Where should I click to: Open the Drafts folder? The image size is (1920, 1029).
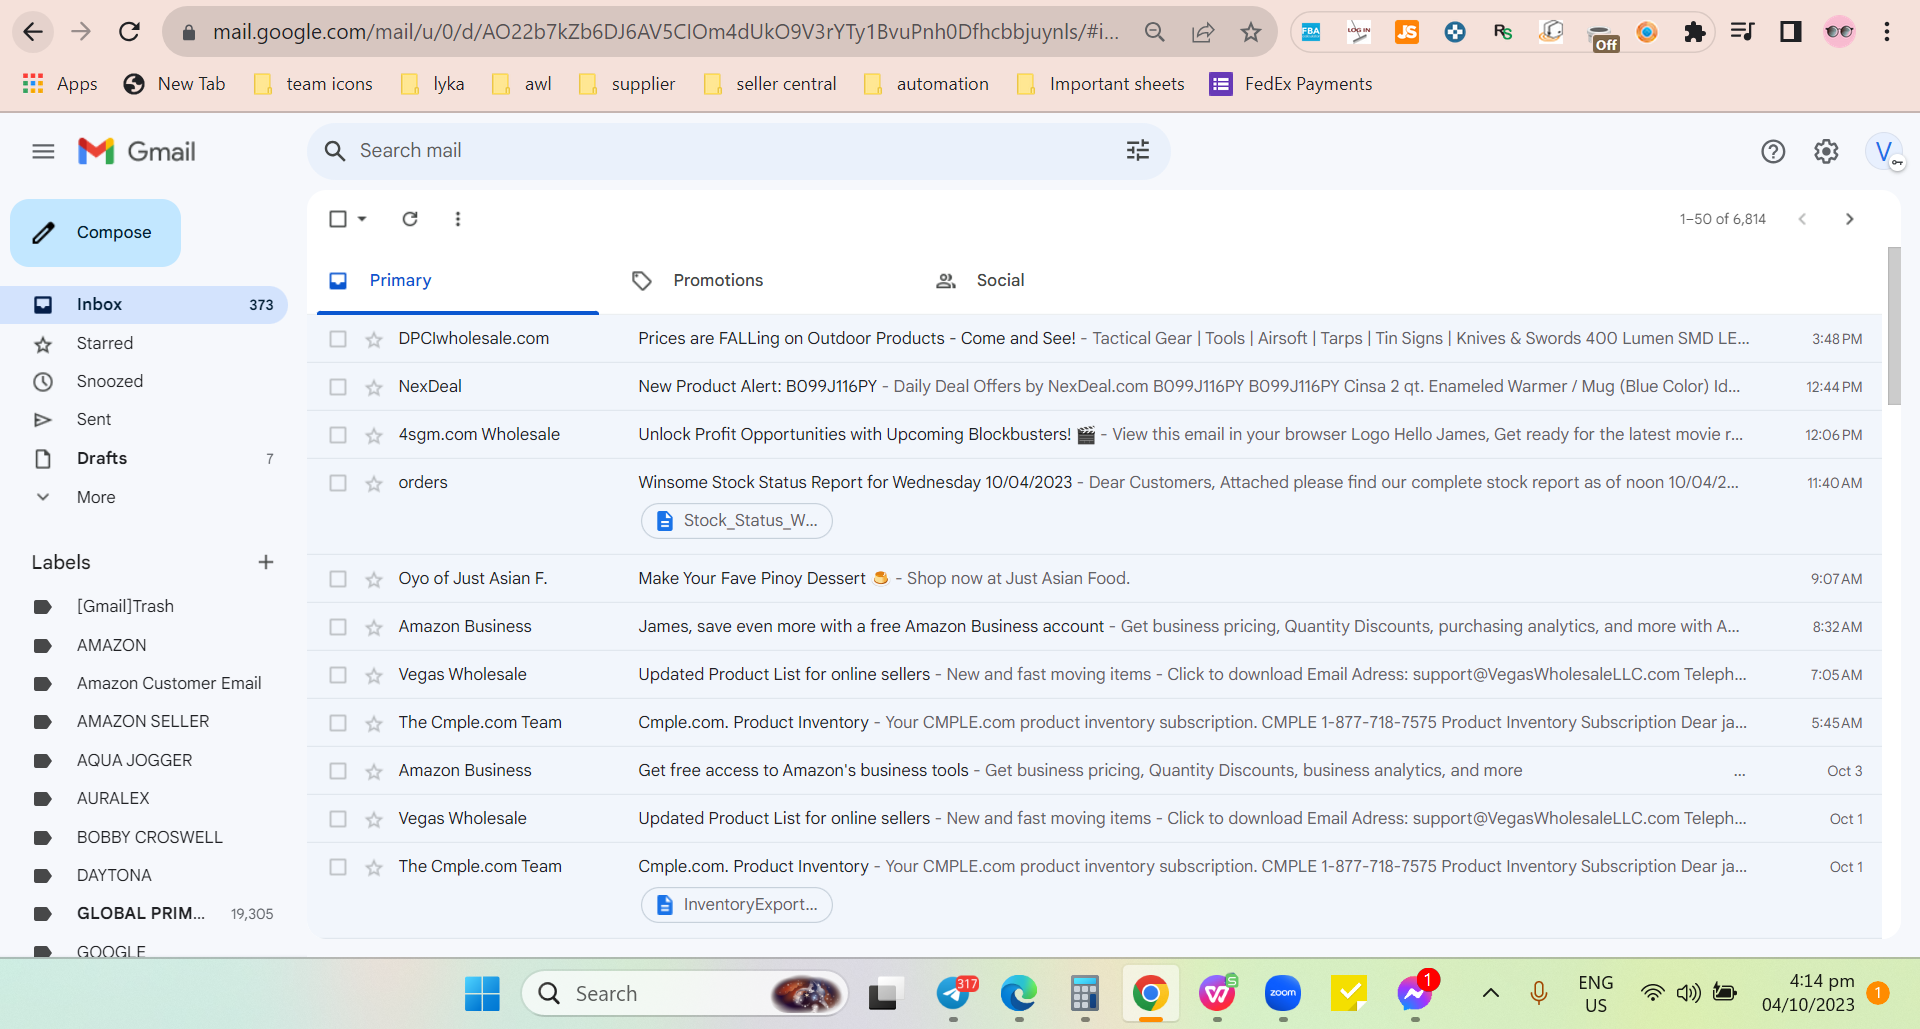[144, 458]
